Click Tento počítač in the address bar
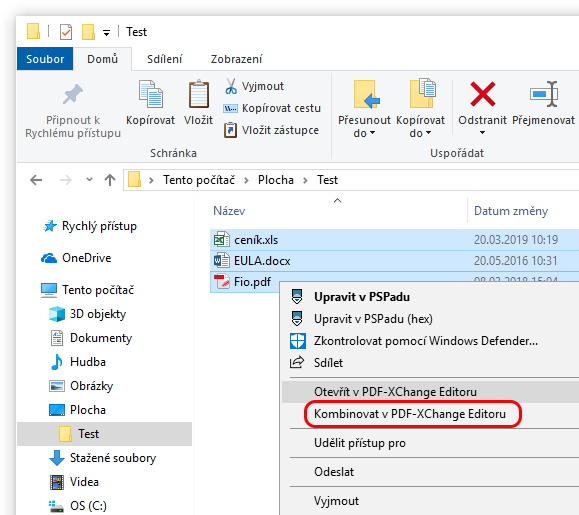 pos(199,180)
